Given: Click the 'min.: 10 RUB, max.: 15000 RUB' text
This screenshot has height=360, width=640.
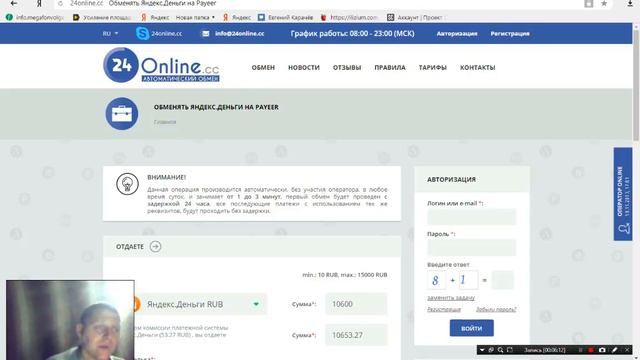Looking at the screenshot, I should tap(345, 275).
